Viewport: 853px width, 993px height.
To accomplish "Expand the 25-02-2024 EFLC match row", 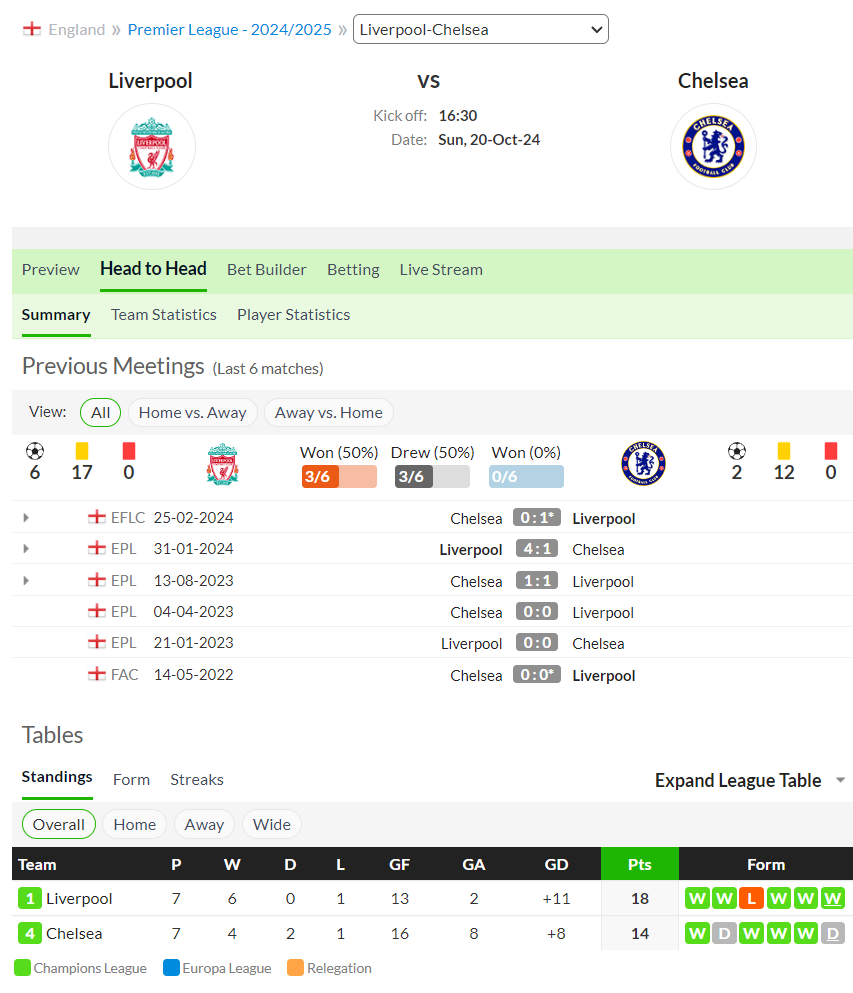I will [x=26, y=517].
